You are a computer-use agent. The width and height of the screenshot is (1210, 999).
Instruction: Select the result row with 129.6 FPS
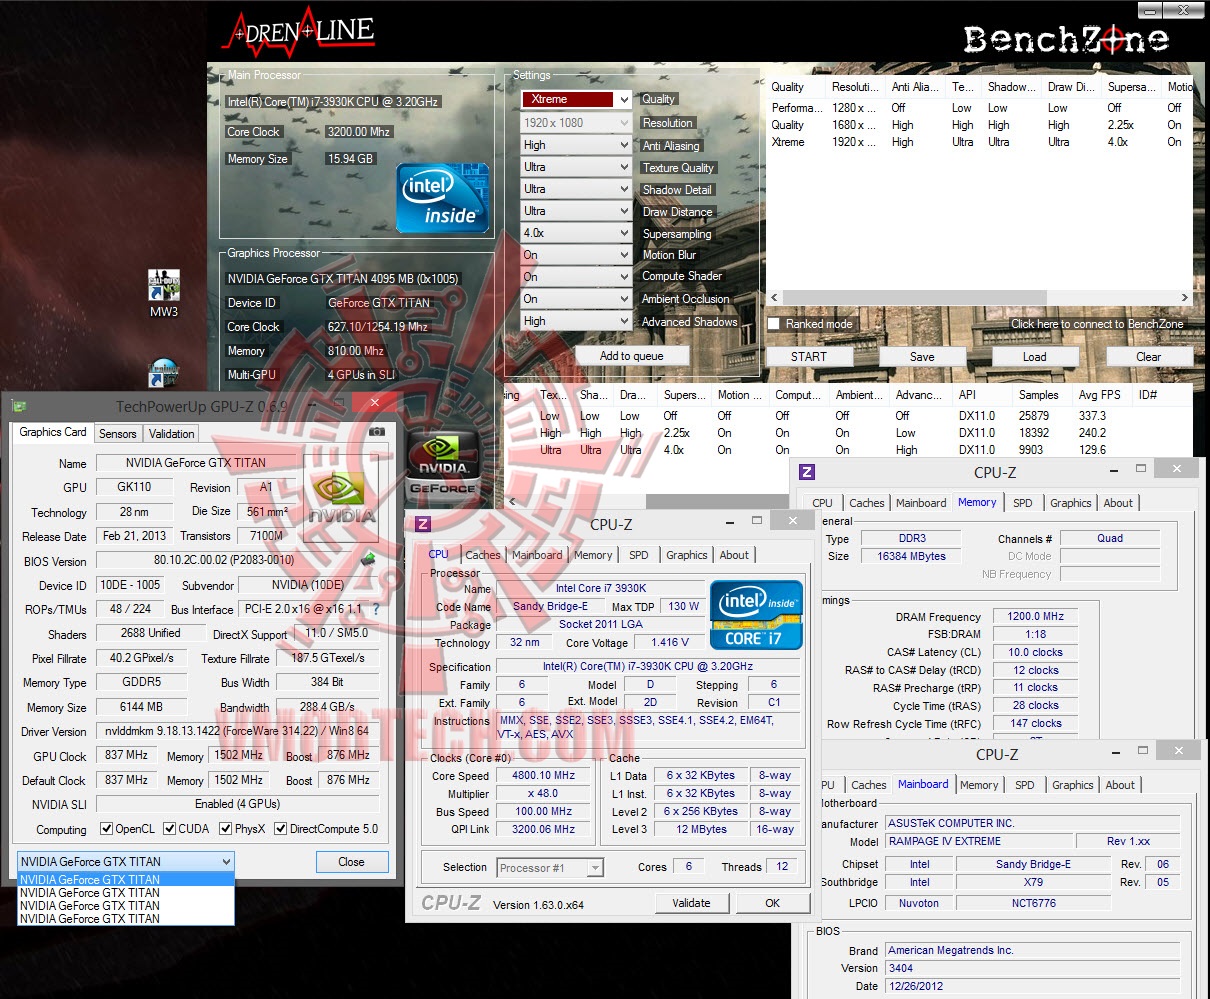tap(850, 450)
